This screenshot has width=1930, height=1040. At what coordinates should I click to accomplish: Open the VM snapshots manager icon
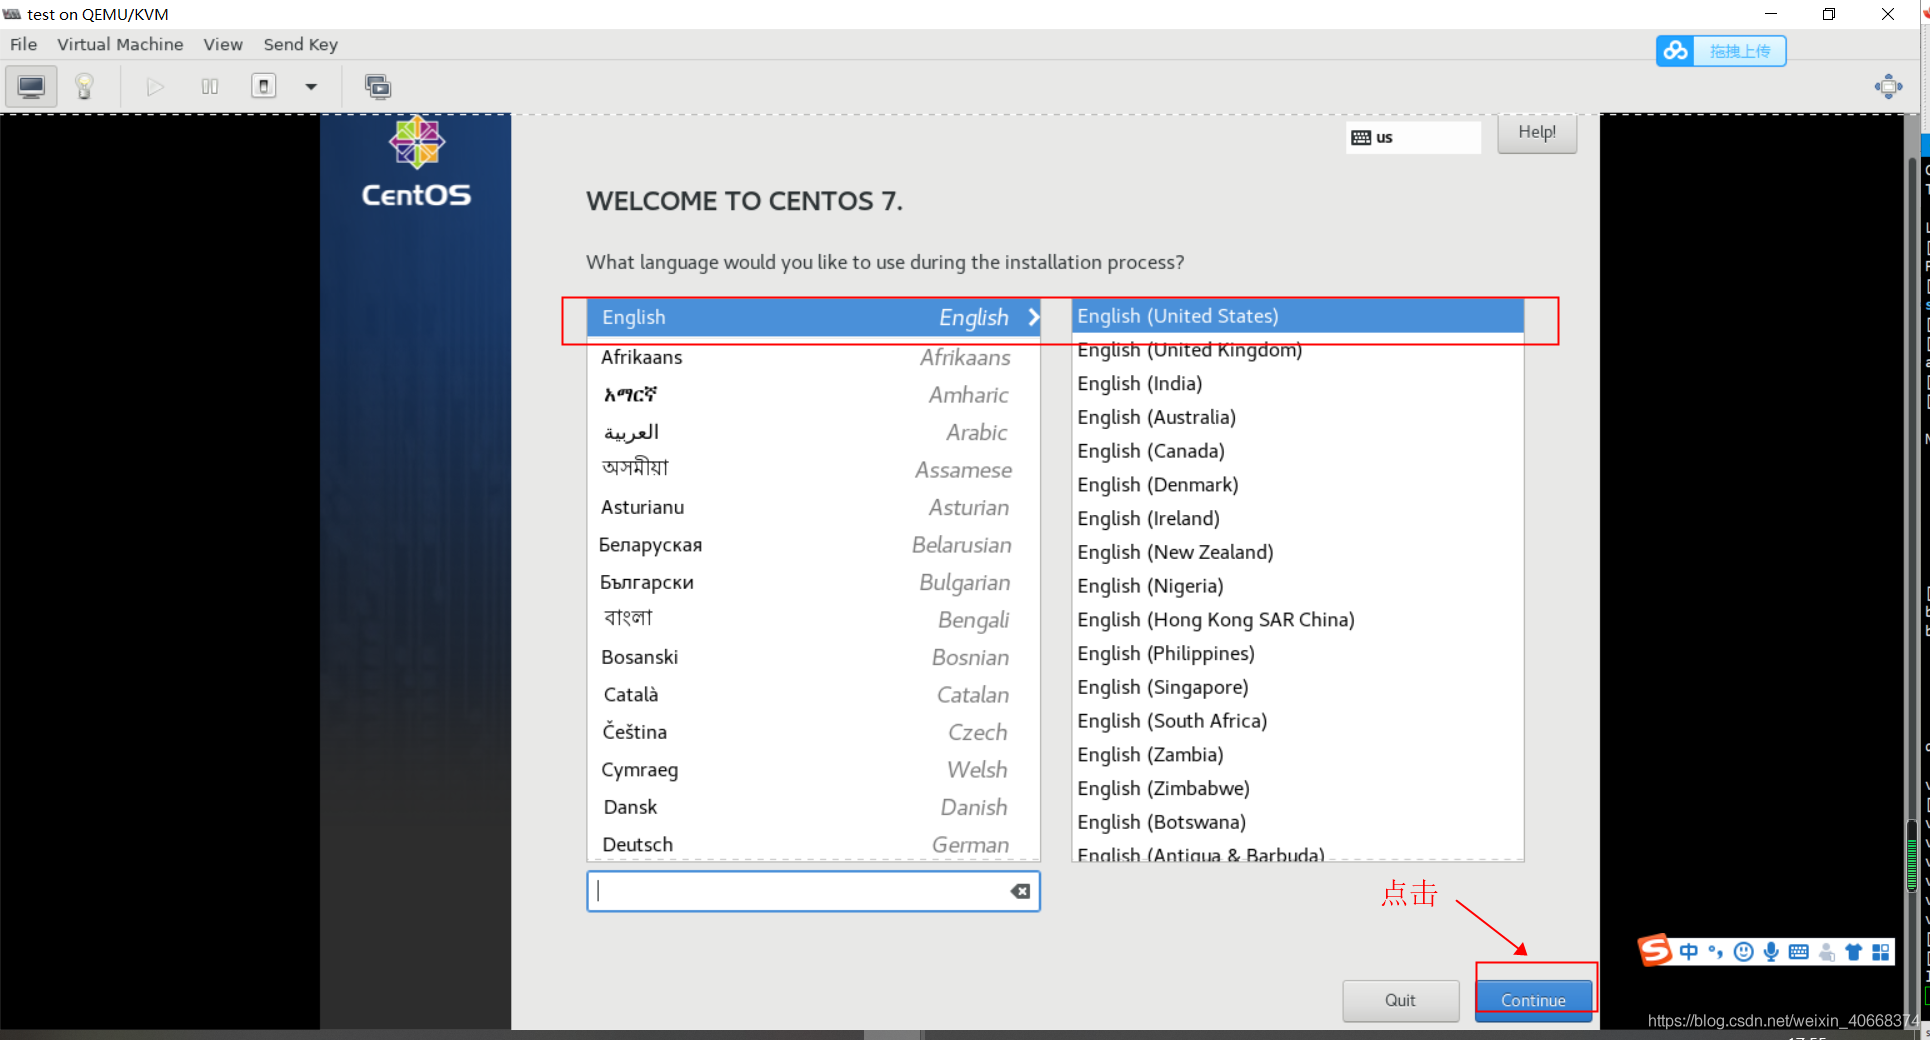(378, 87)
